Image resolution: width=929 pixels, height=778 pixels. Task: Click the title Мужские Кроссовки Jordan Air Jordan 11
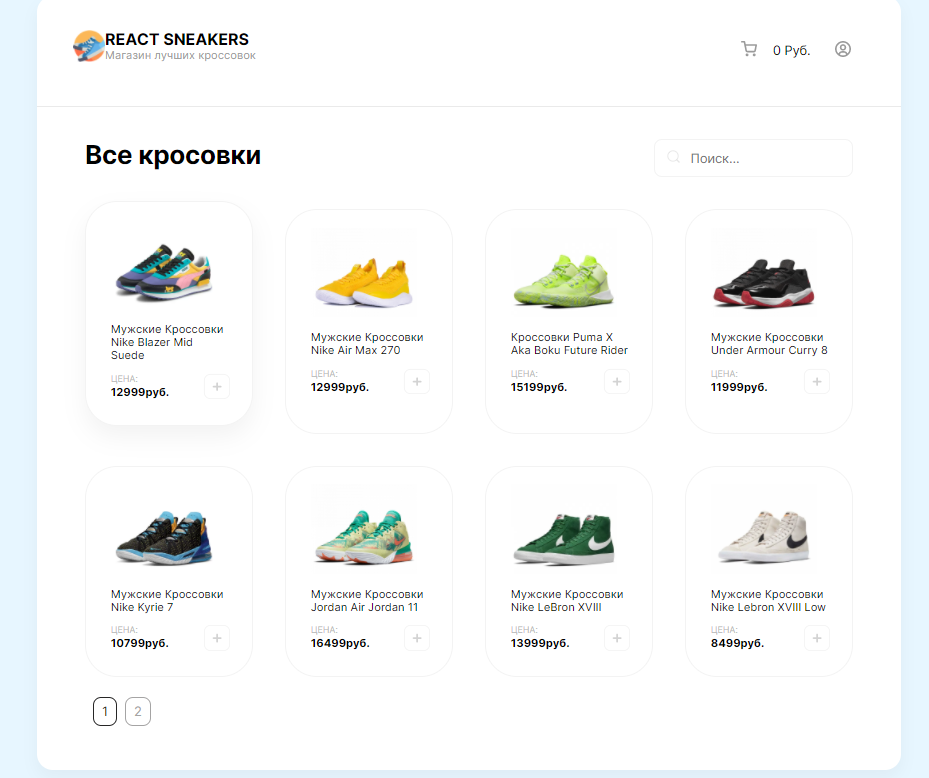click(367, 601)
